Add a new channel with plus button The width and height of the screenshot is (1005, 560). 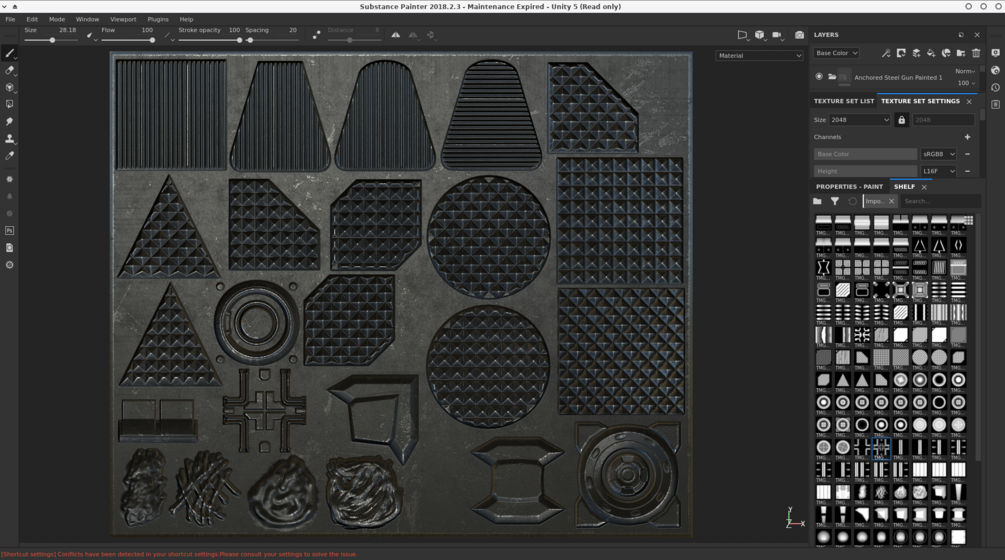click(x=967, y=137)
